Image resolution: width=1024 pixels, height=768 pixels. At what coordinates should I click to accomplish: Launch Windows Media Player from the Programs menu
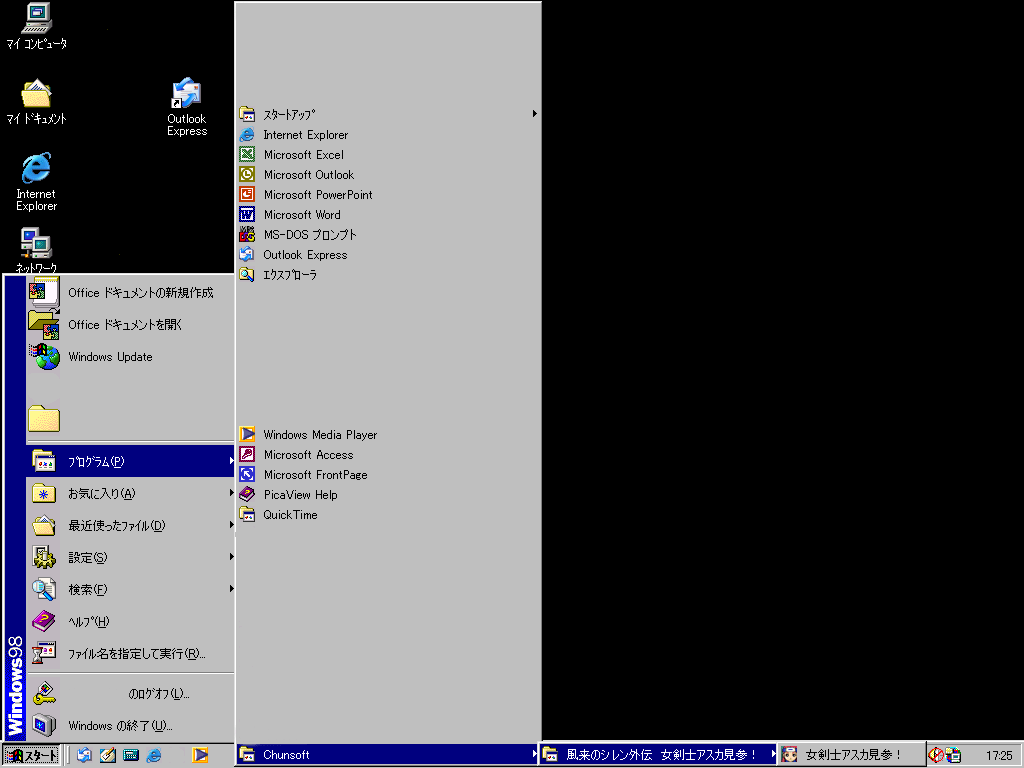point(388,434)
